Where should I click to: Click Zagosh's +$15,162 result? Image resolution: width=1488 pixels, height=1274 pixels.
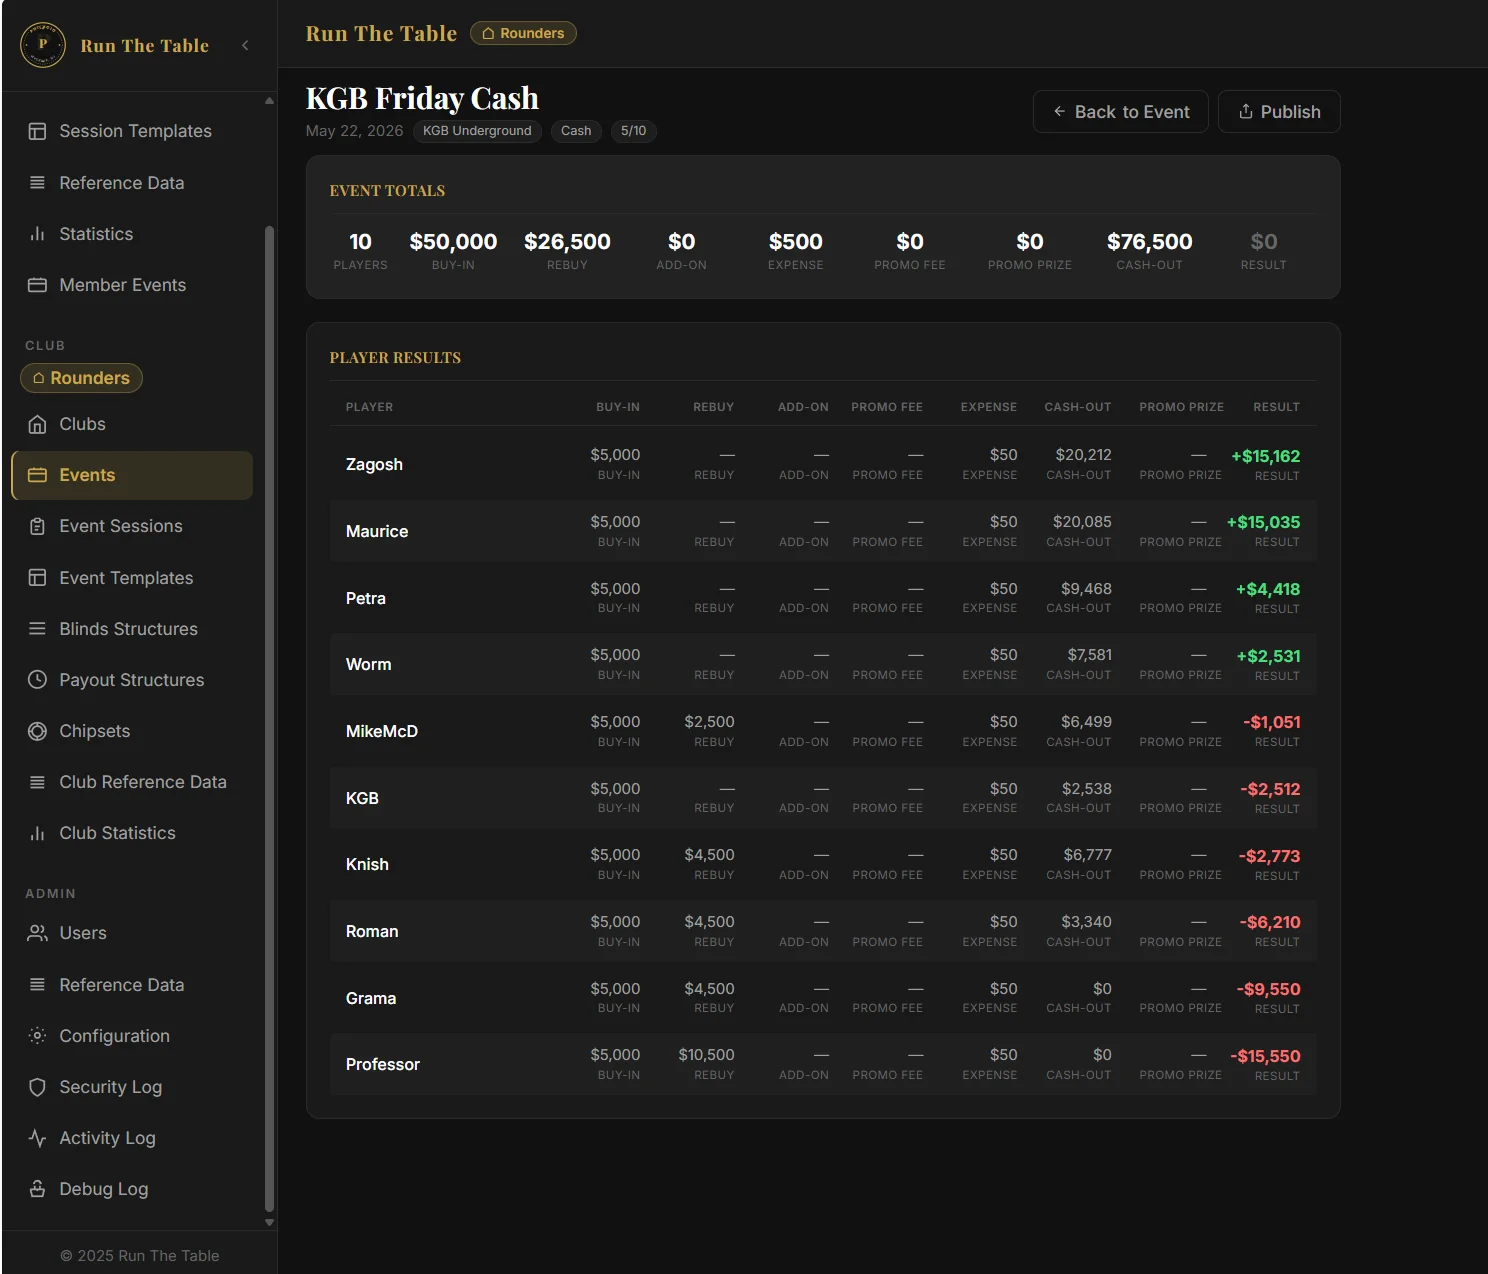(x=1265, y=456)
